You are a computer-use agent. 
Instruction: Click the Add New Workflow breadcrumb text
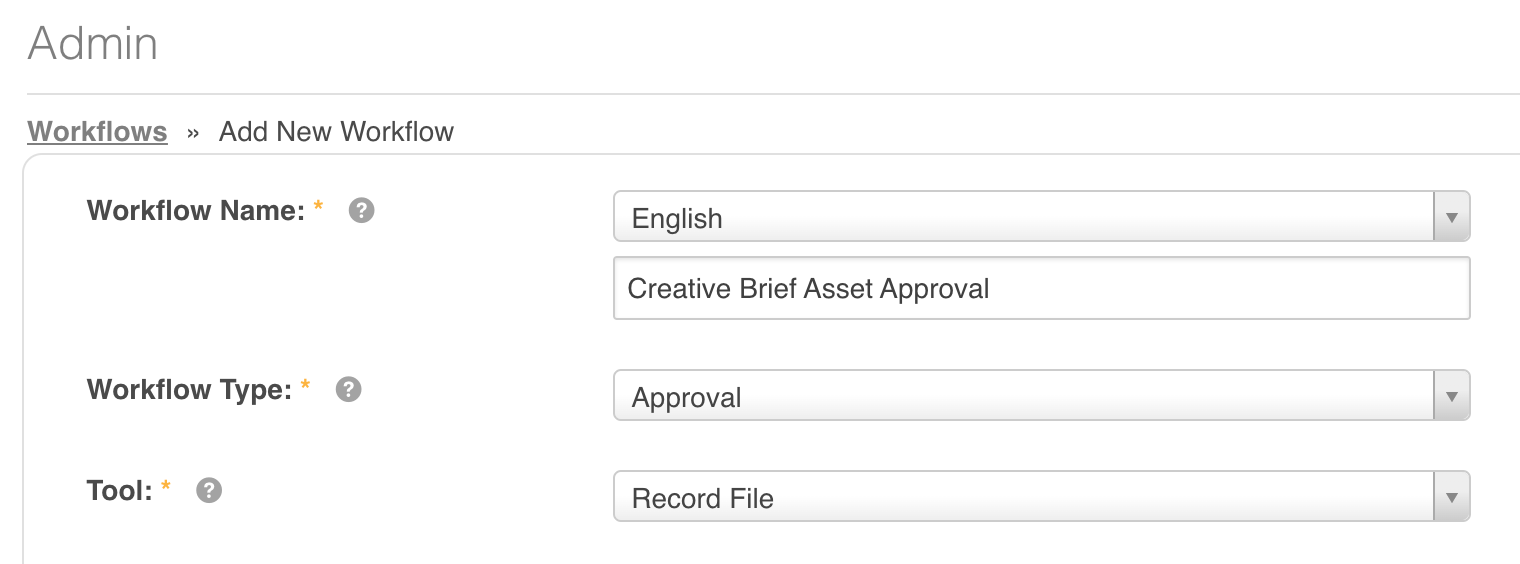tap(336, 131)
